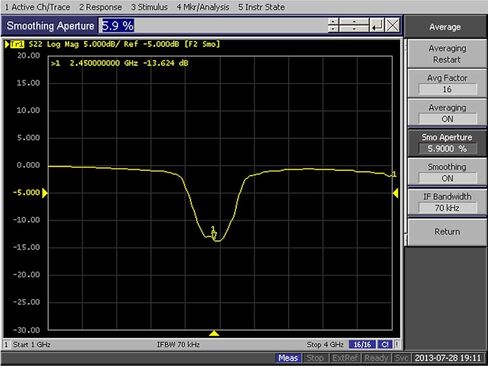The image size is (488, 366).
Task: Increase aperture with small up arrow
Action: [333, 22]
